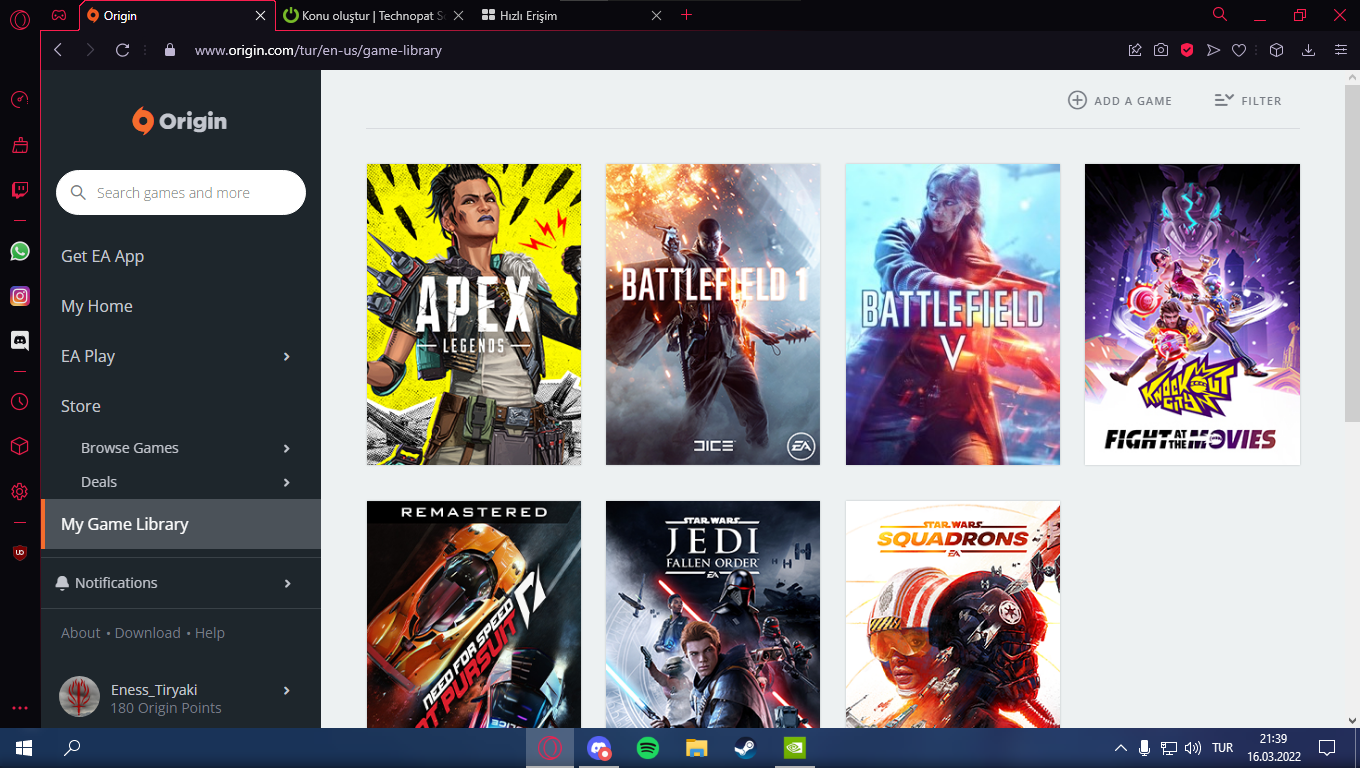1360x768 pixels.
Task: Open the Windows Start menu
Action: click(x=24, y=747)
